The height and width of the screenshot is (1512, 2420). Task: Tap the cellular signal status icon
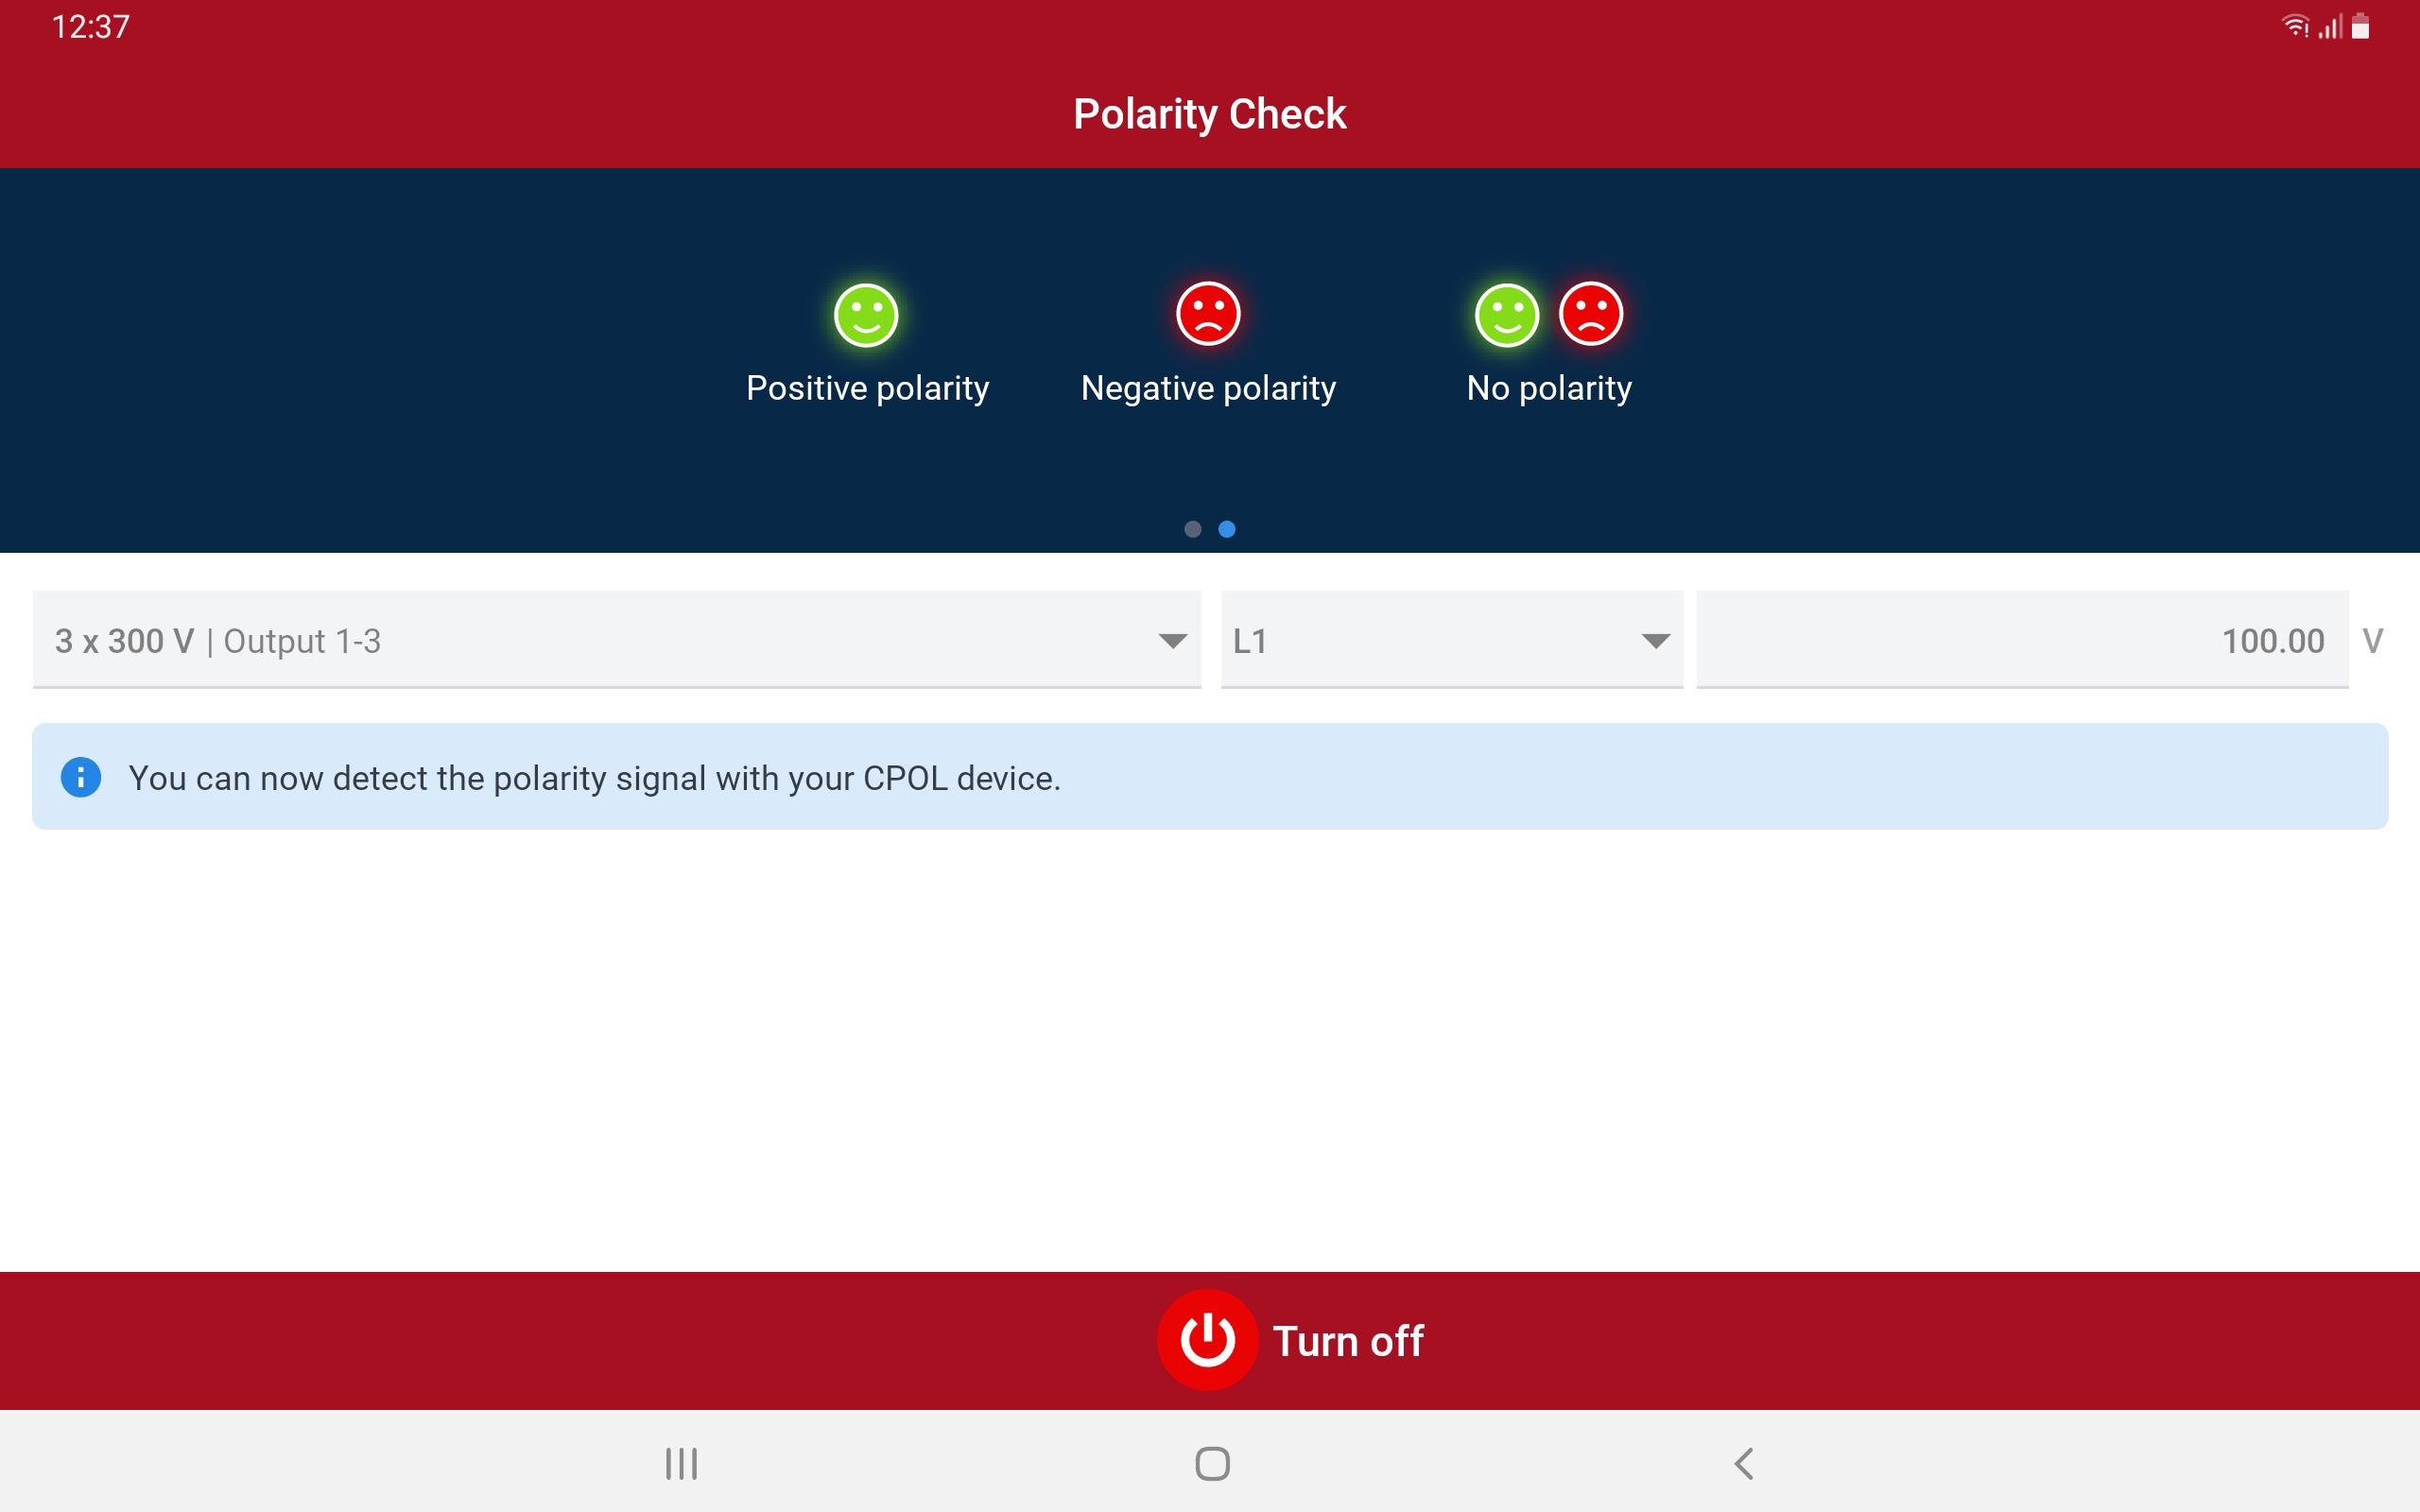[x=2331, y=26]
